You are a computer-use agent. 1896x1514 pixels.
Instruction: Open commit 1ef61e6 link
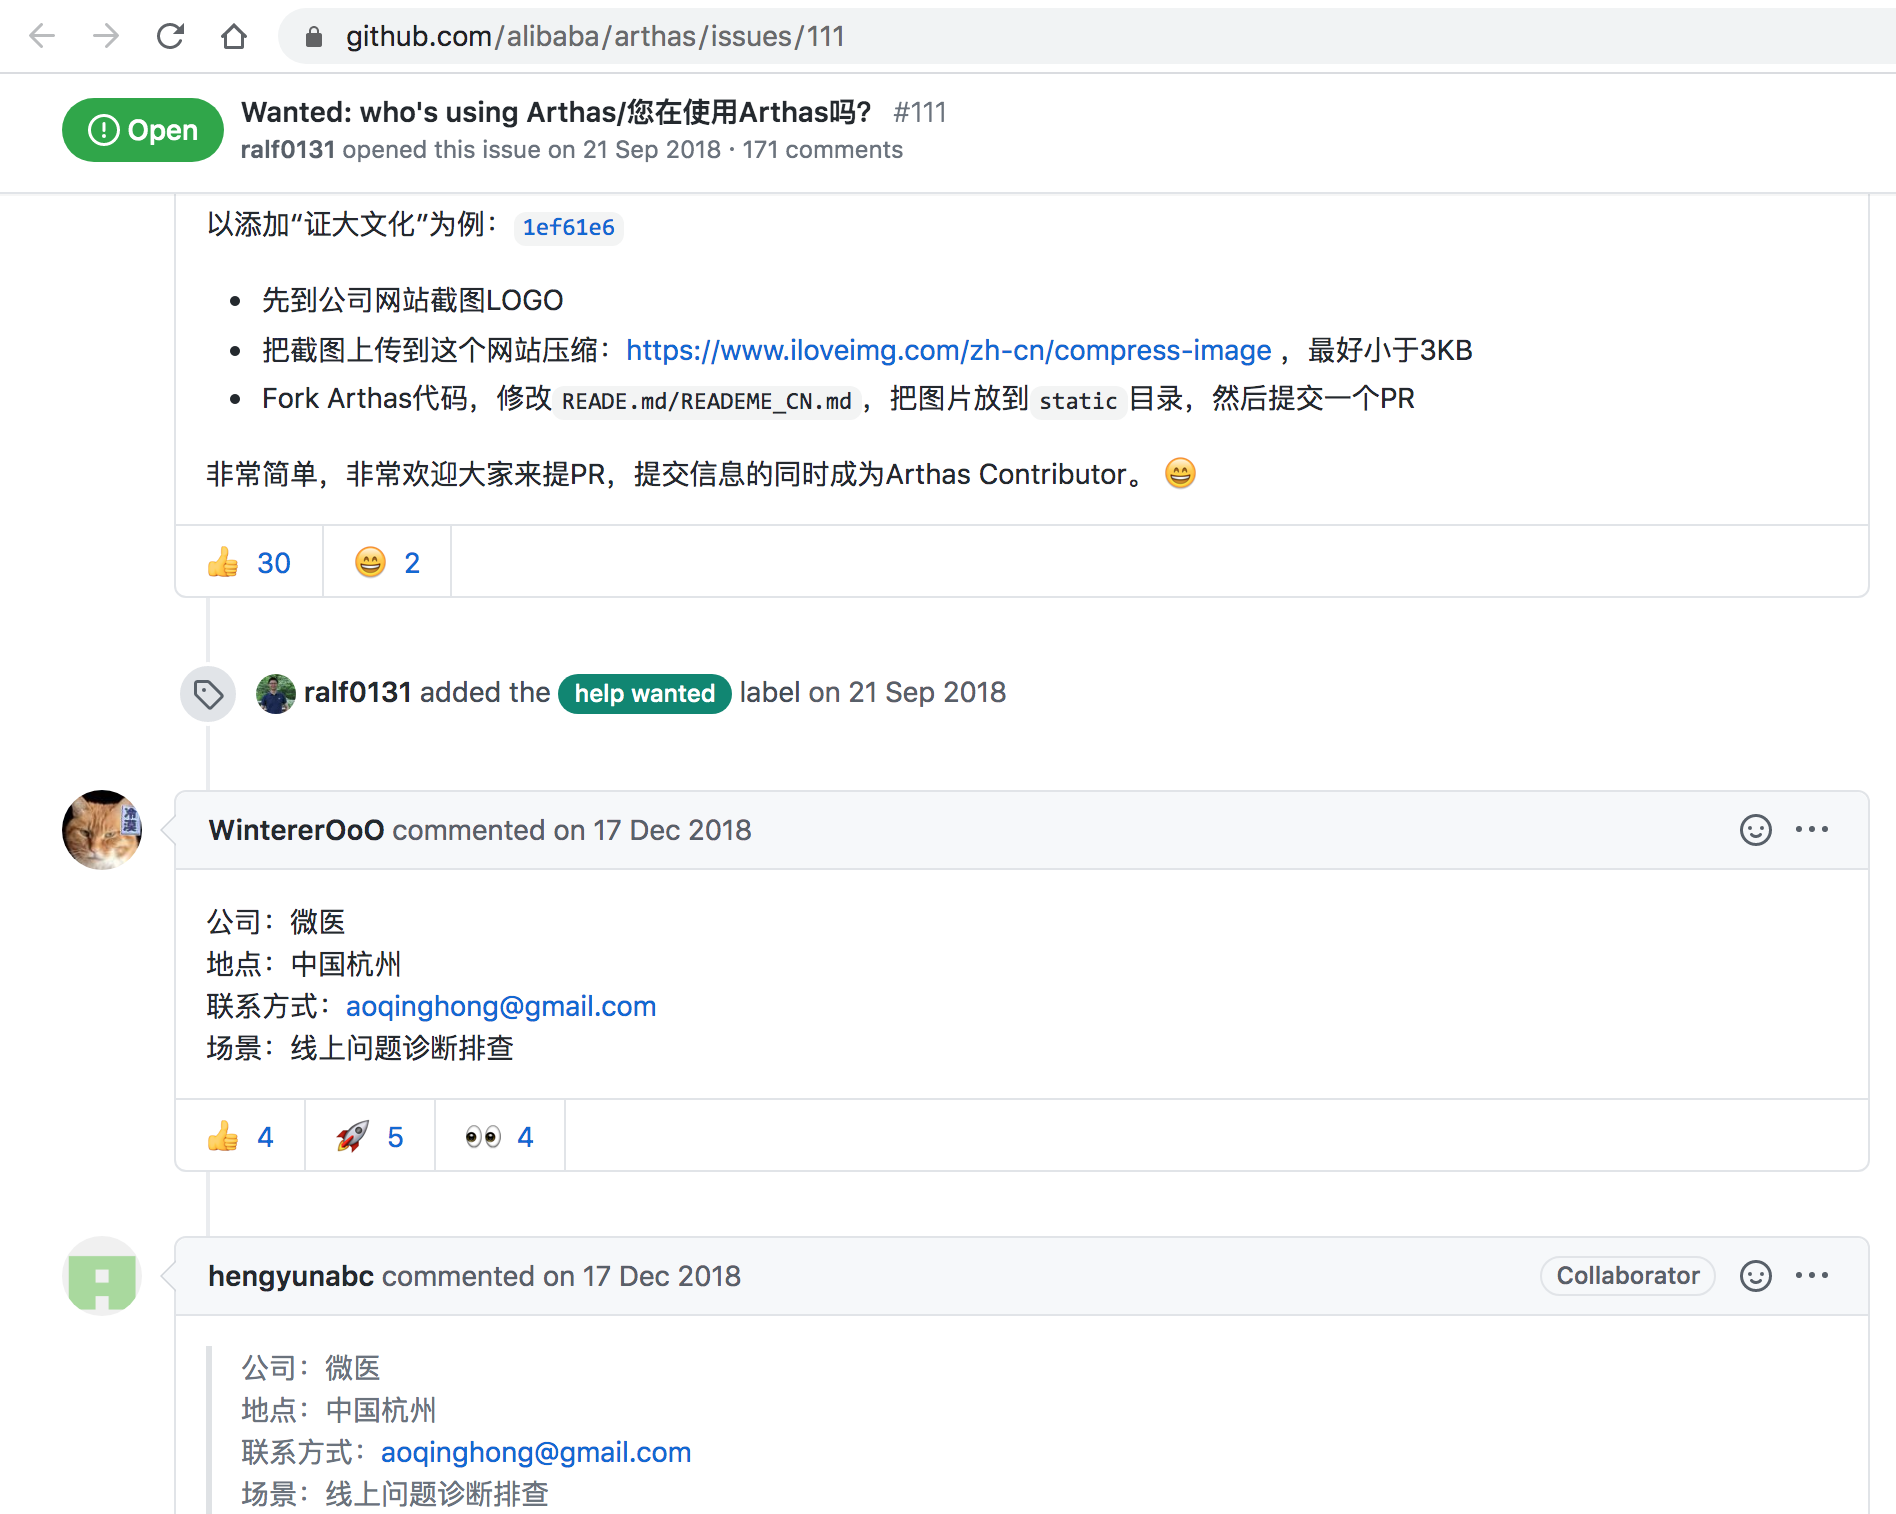point(568,228)
